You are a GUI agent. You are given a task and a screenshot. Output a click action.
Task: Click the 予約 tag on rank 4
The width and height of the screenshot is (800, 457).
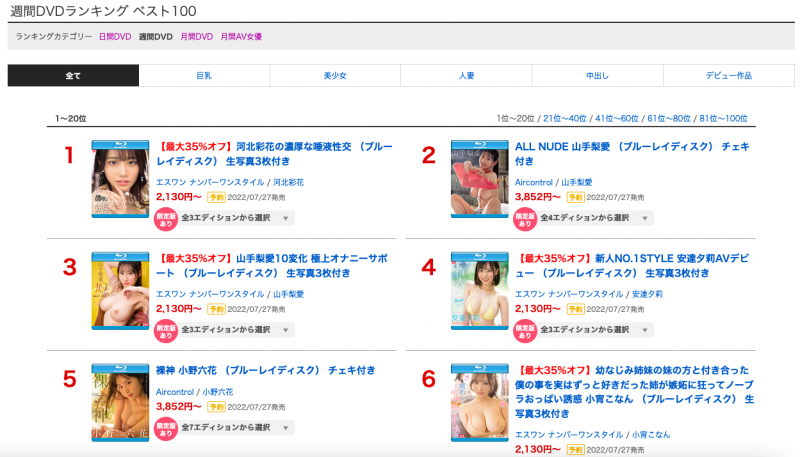(575, 309)
